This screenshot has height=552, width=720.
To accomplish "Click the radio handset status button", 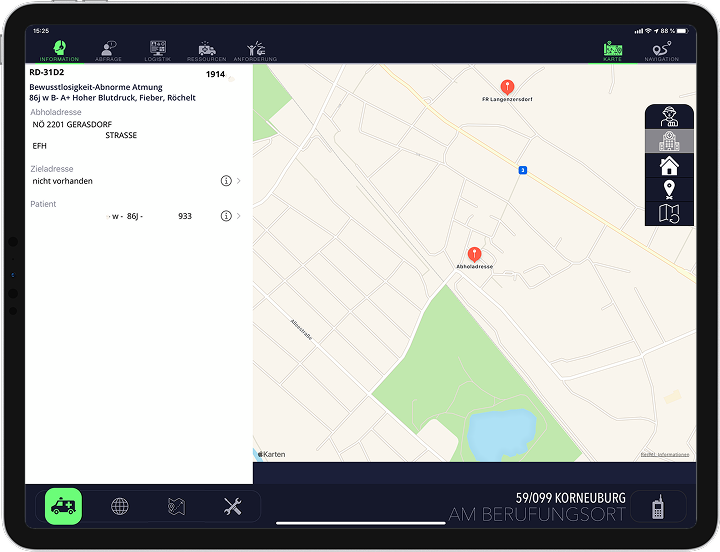I will [658, 507].
